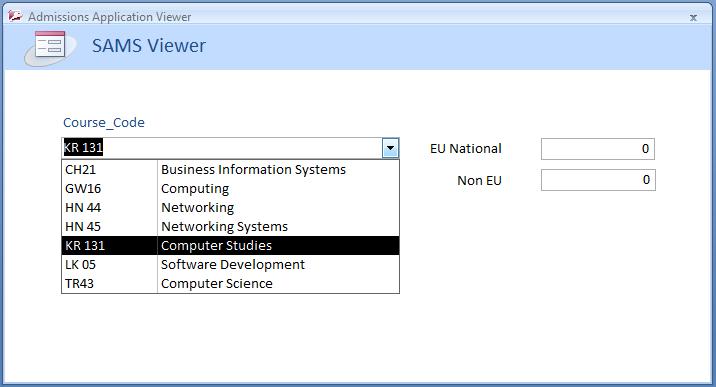Click the Non EU label
The width and height of the screenshot is (716, 387).
[479, 181]
